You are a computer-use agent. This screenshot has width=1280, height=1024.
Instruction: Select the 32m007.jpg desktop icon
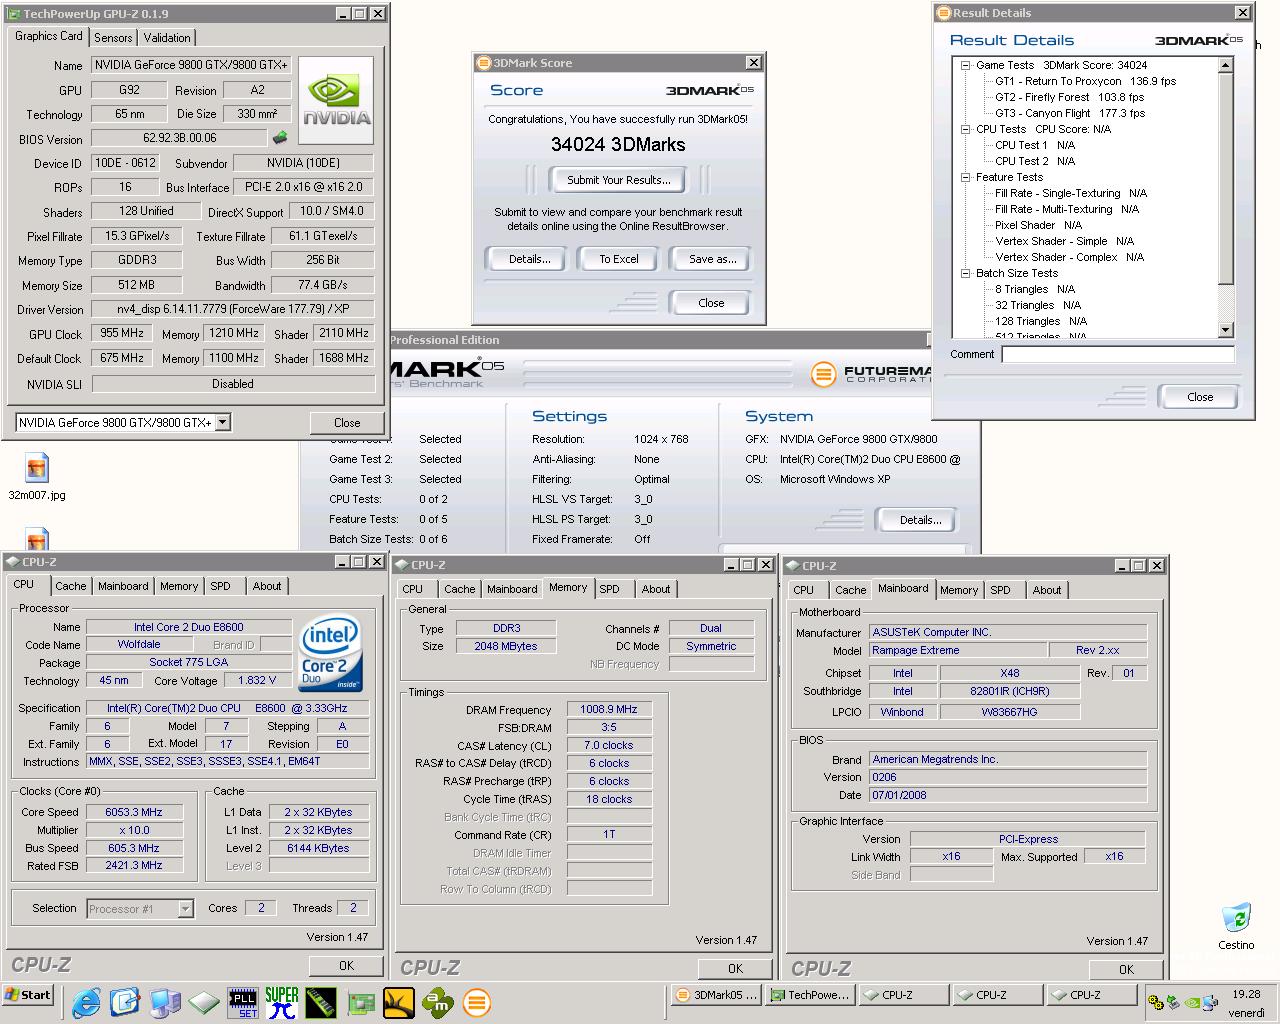(37, 476)
